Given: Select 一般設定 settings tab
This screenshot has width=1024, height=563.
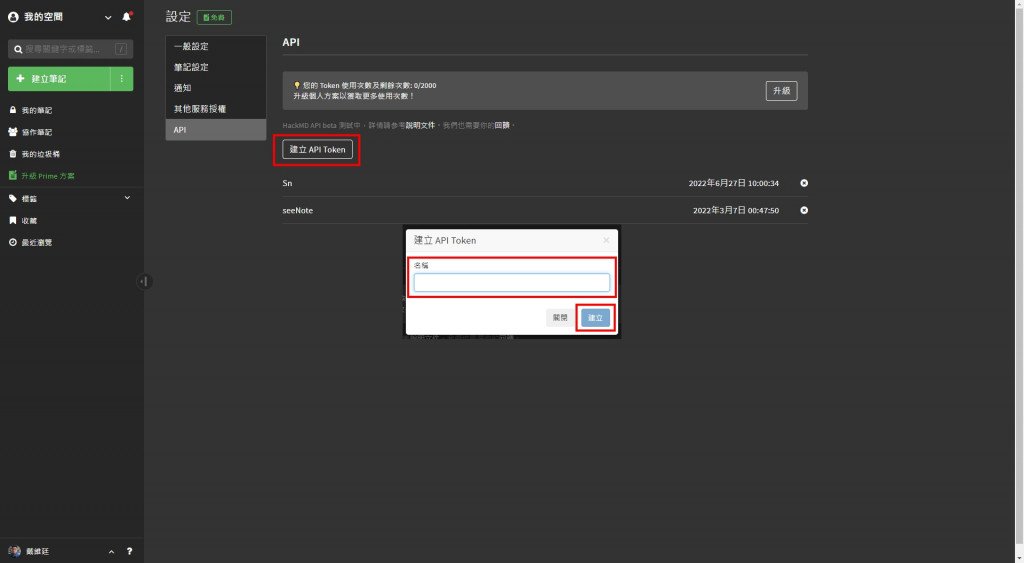Looking at the screenshot, I should (x=216, y=46).
